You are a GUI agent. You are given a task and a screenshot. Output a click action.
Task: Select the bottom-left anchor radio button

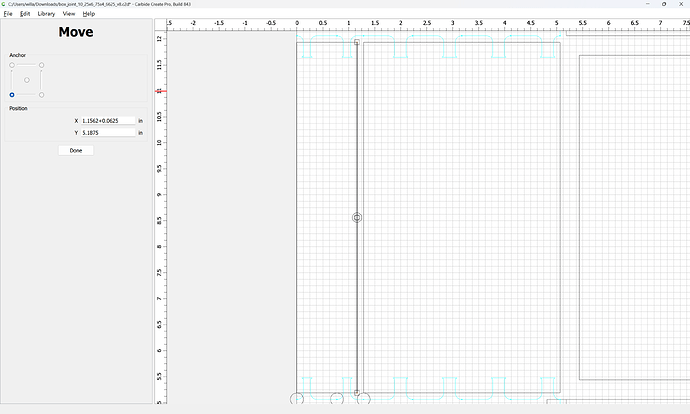(x=12, y=95)
